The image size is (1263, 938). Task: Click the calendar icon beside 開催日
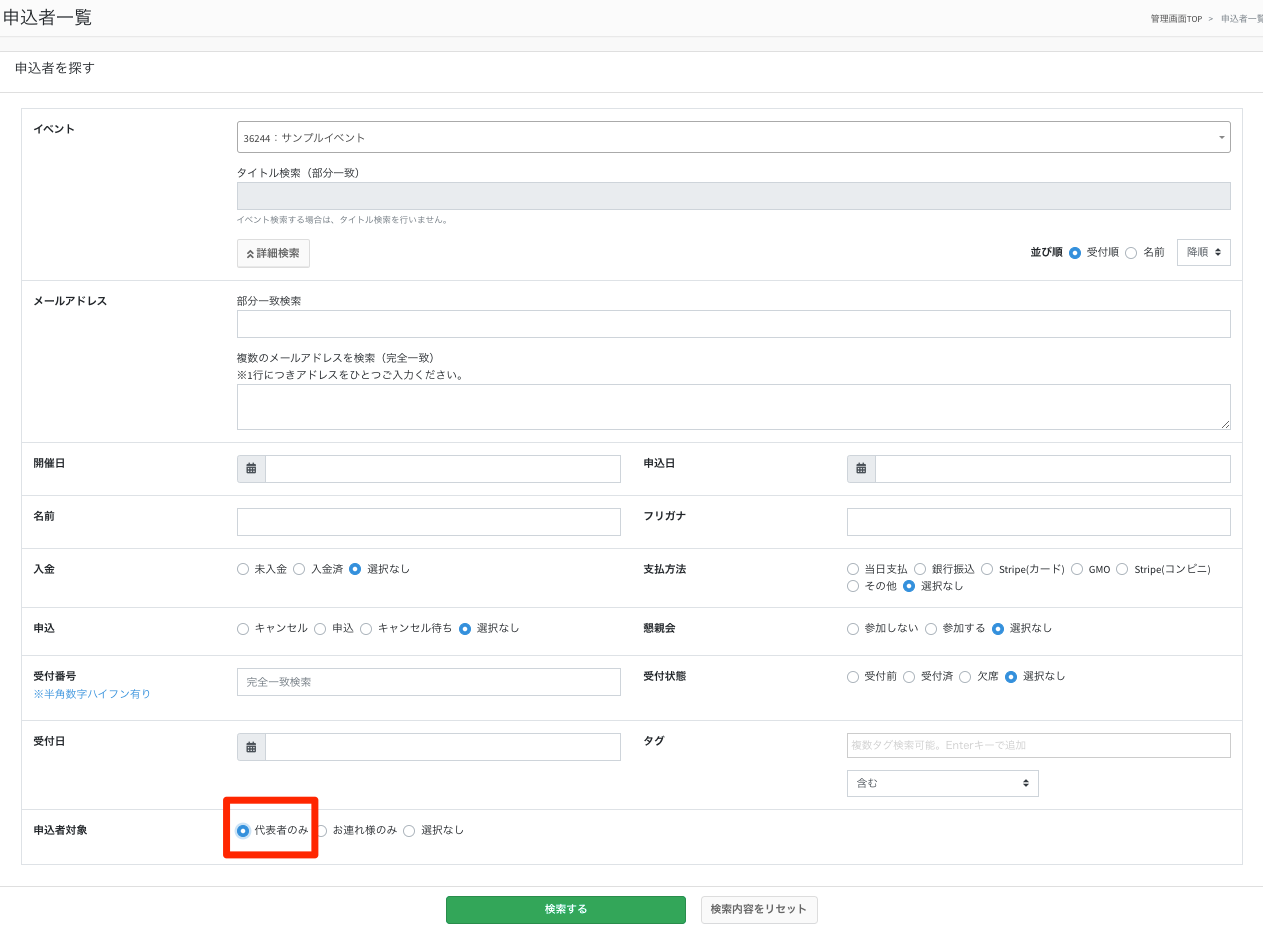(x=251, y=469)
